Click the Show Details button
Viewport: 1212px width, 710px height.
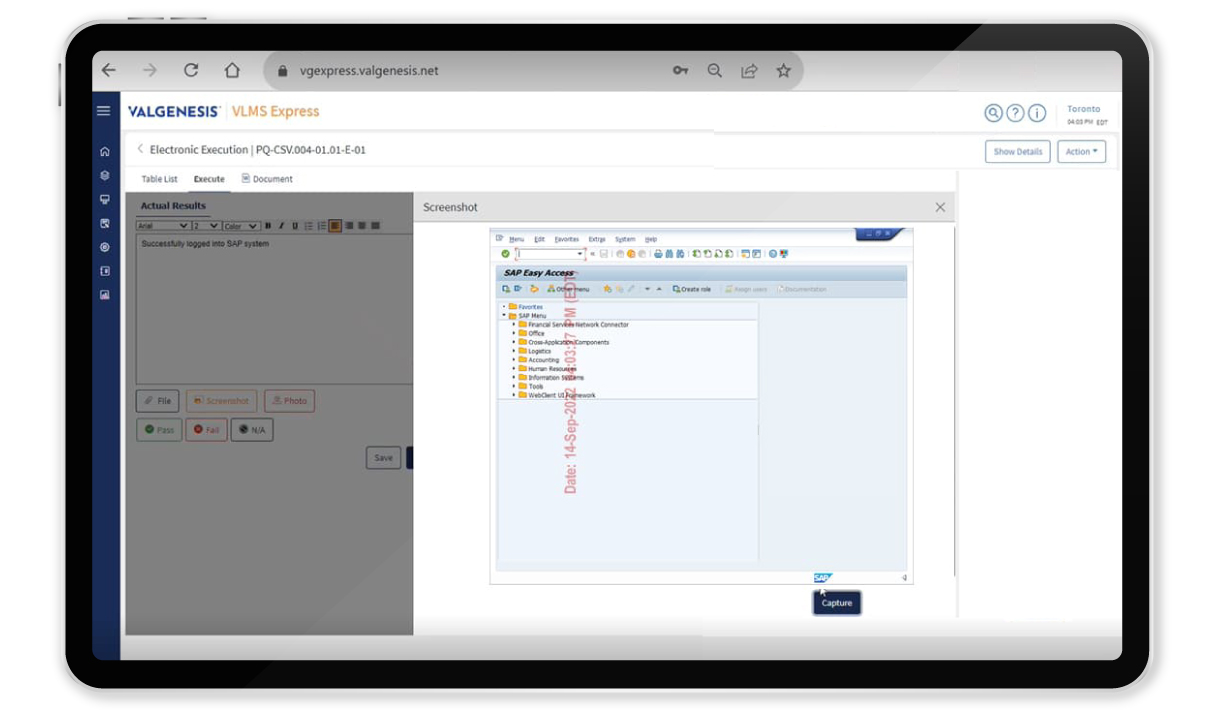(x=1017, y=152)
